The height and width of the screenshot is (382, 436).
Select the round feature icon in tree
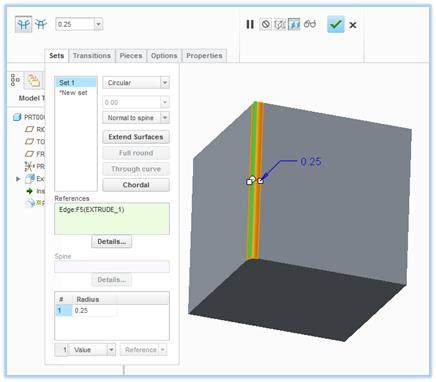[x=30, y=203]
